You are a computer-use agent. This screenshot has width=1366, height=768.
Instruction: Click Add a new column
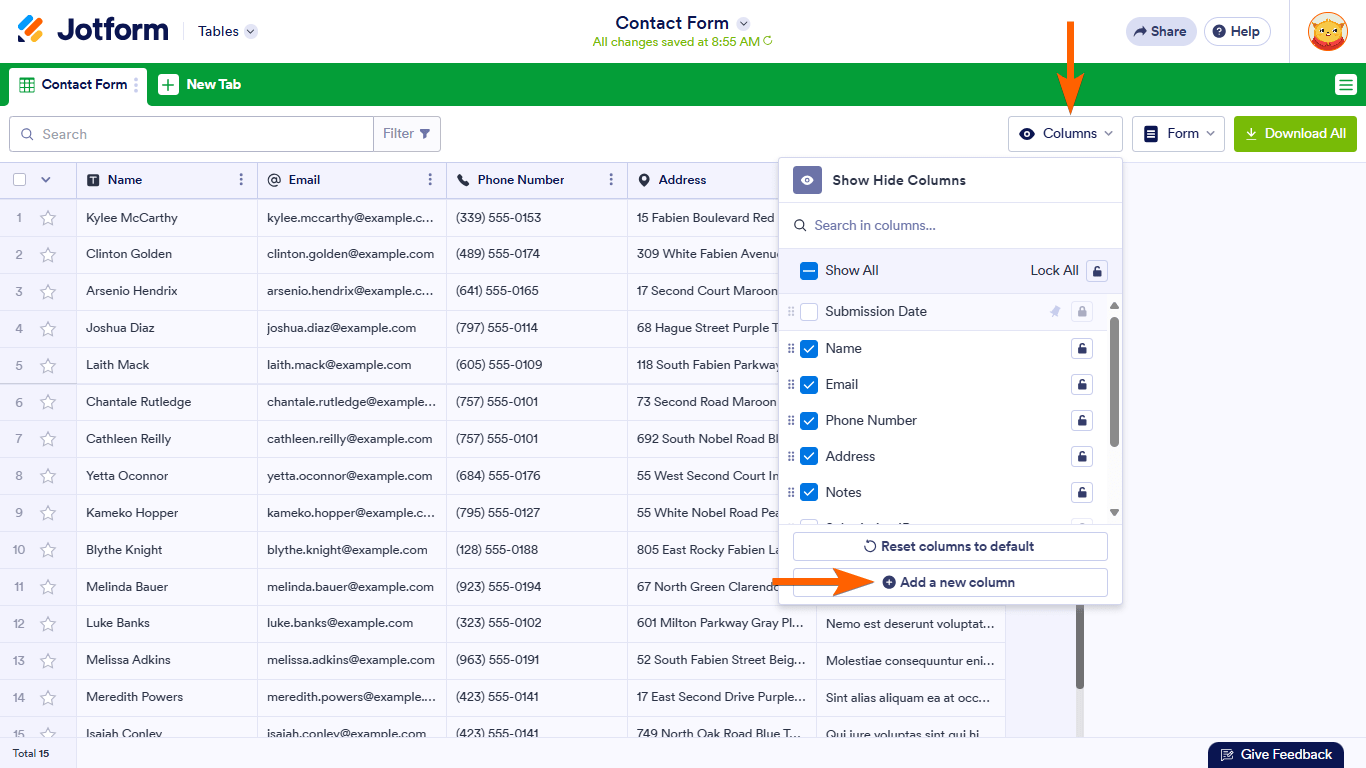pyautogui.click(x=949, y=583)
